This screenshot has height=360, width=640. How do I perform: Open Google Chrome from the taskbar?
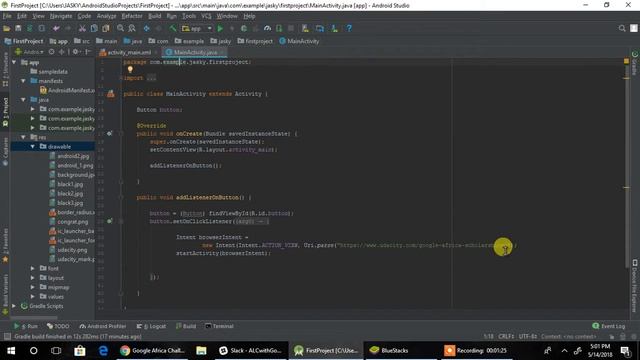pyautogui.click(x=153, y=351)
